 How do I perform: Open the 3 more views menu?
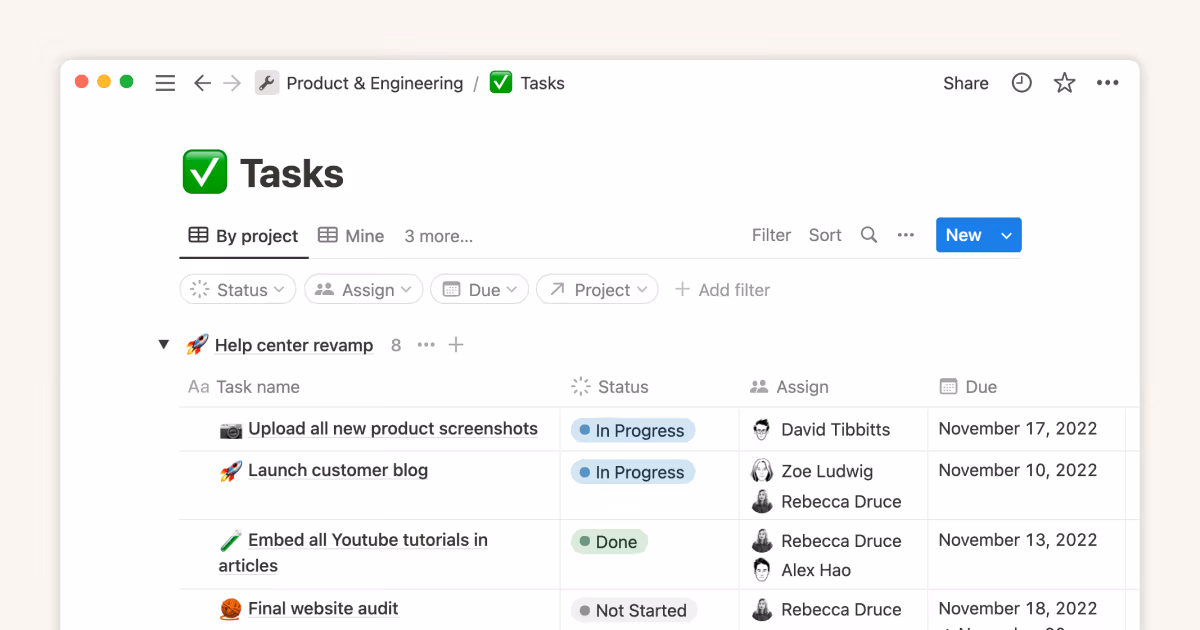pos(438,235)
